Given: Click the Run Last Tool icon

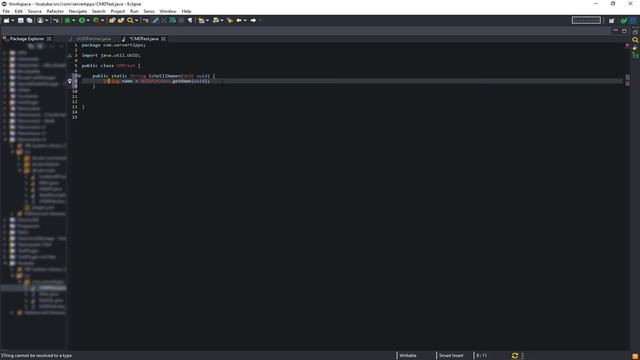Looking at the screenshot, I should 96,20.
